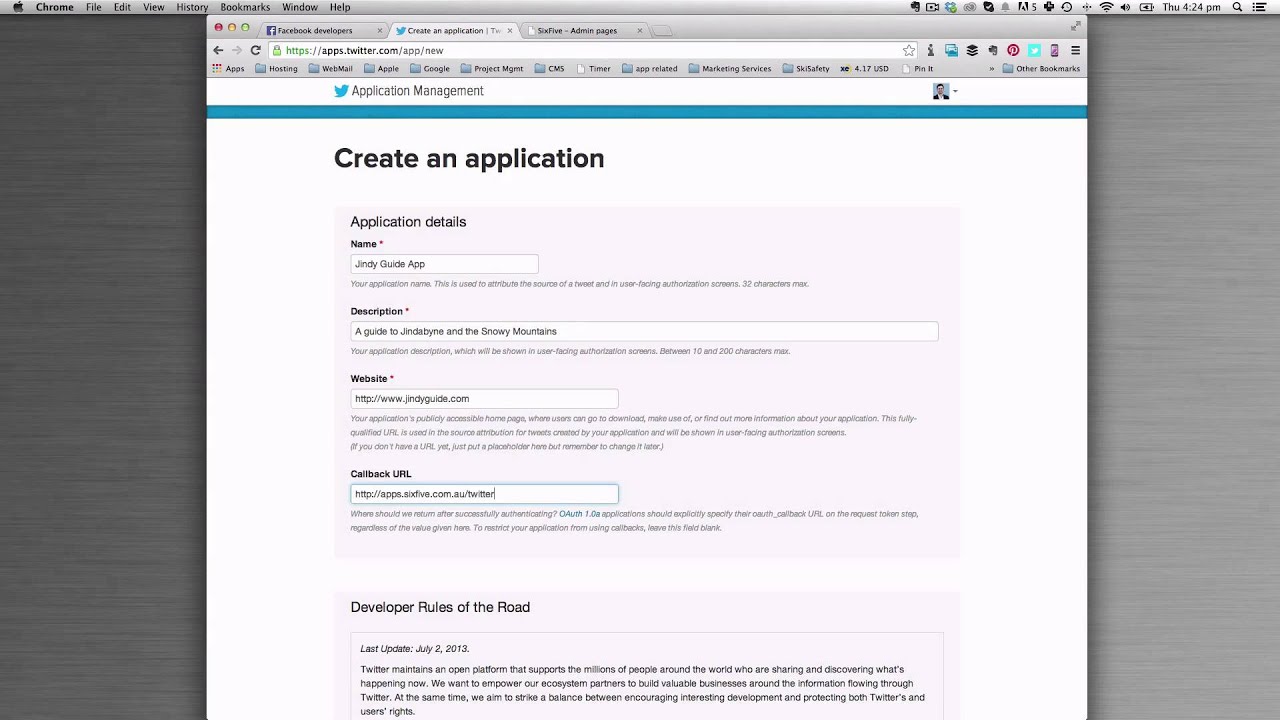Screen dimensions: 1280x720
Task: Click the Twitter bird logo in the header
Action: (x=341, y=91)
